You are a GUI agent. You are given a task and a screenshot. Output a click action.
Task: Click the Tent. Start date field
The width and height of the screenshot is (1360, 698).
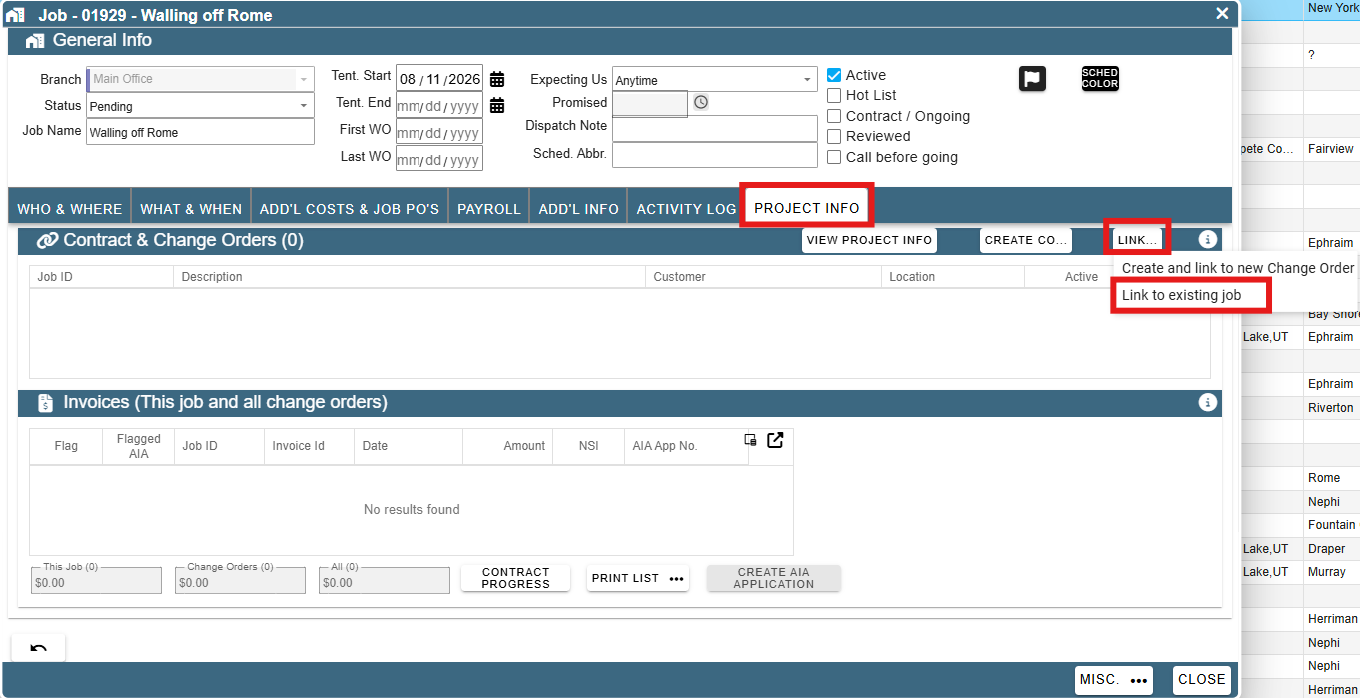439,79
